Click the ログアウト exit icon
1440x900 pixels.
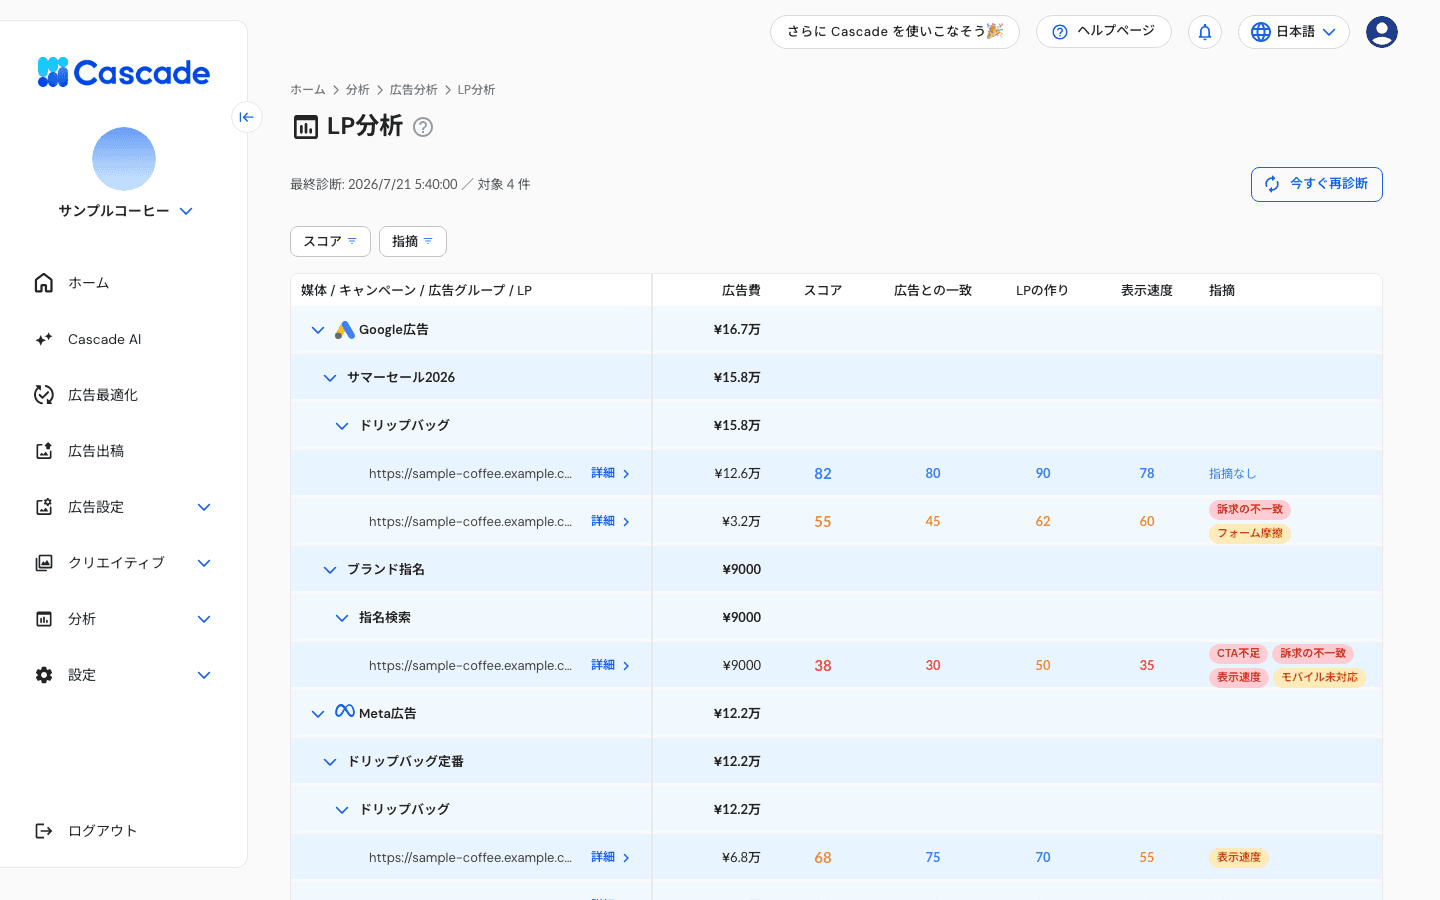tap(44, 831)
